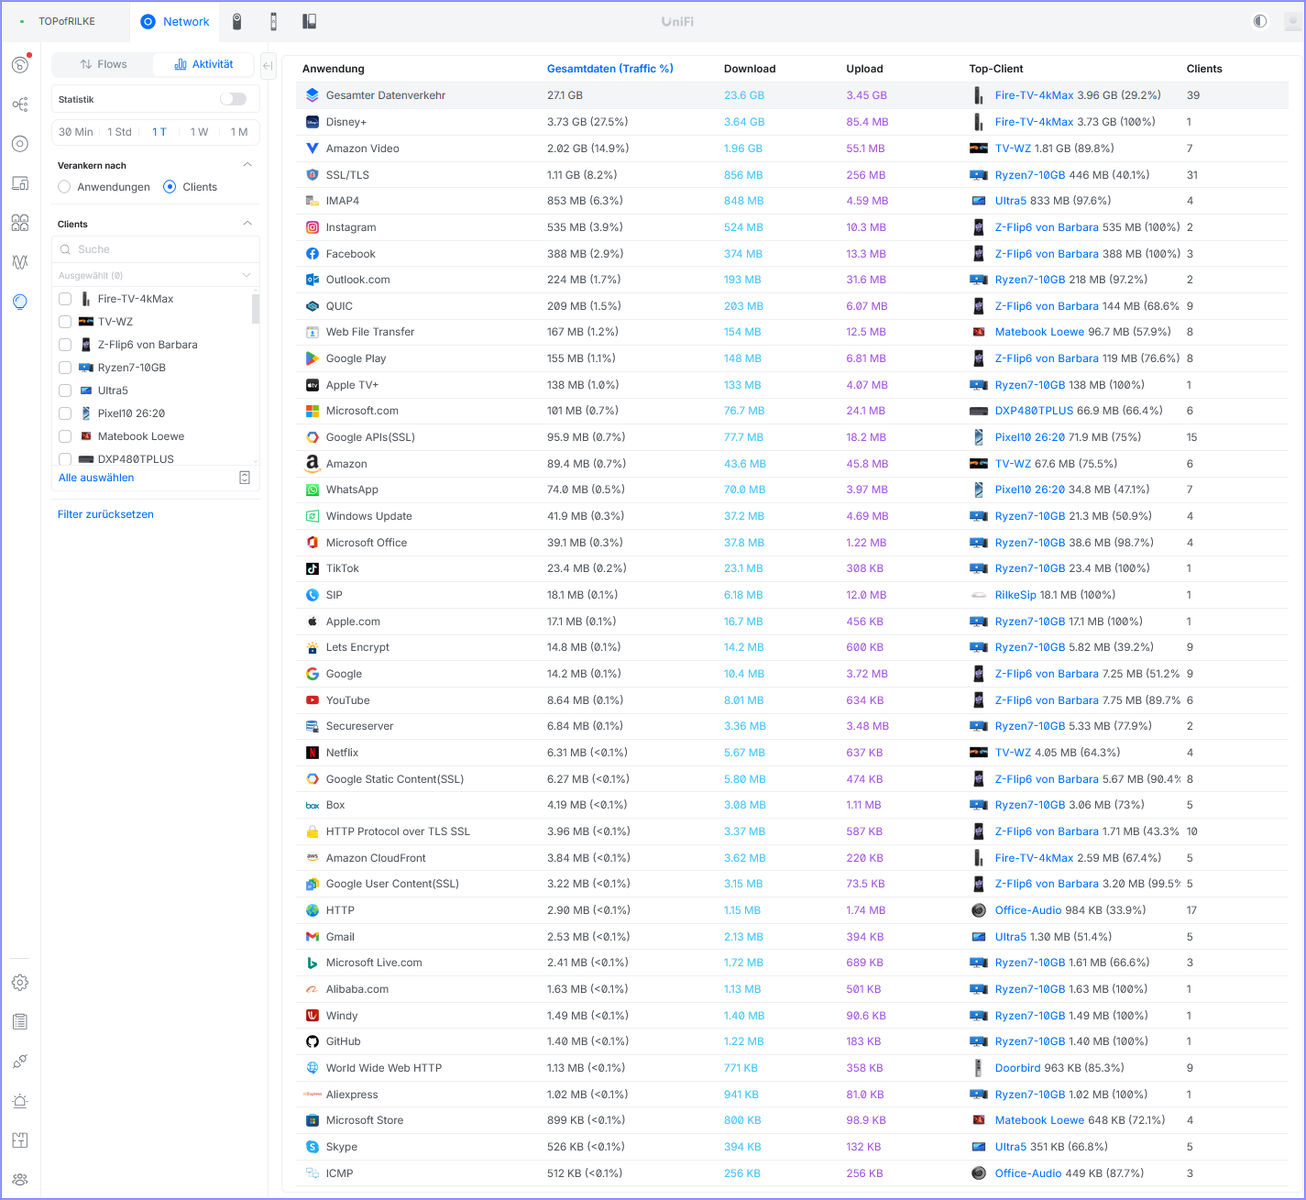
Task: Sort by Gesamtdaten (Traffic %) column header
Action: 610,69
